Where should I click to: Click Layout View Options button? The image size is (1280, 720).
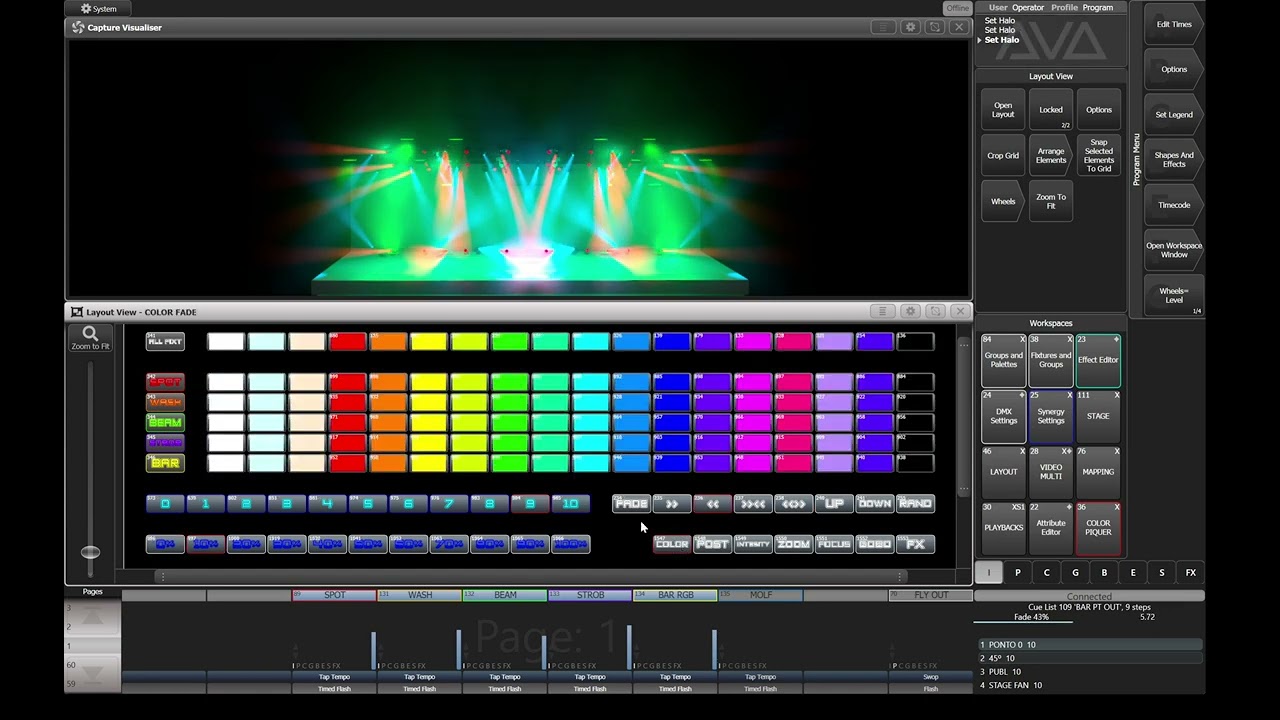tap(1098, 110)
